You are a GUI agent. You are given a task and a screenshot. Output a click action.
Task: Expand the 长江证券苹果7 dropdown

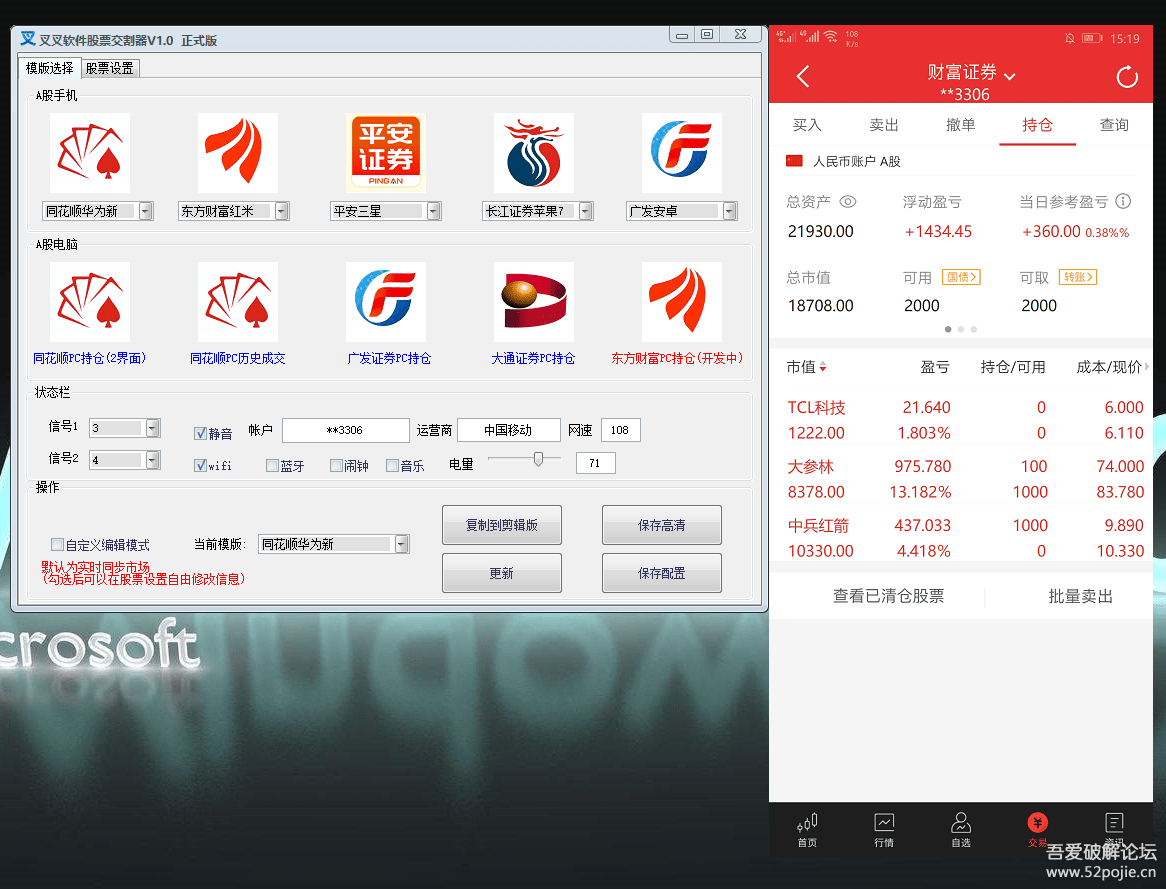pyautogui.click(x=586, y=211)
